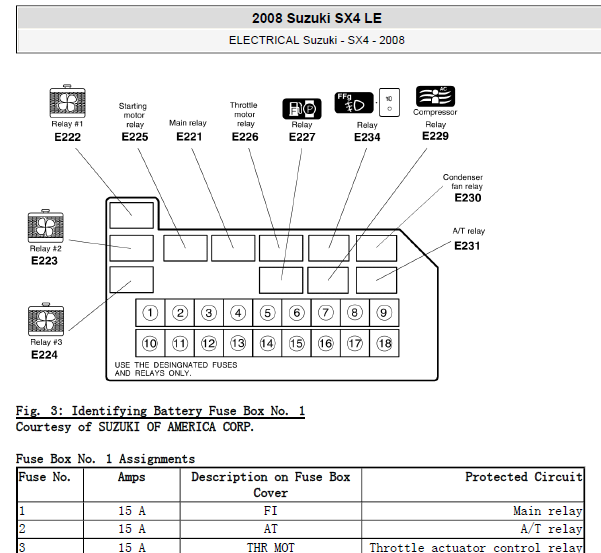Open 'Fig. 3: Identifying Battery Fuse Box No. 1' link
Viewport: 601px width, 553px height.
coord(160,411)
